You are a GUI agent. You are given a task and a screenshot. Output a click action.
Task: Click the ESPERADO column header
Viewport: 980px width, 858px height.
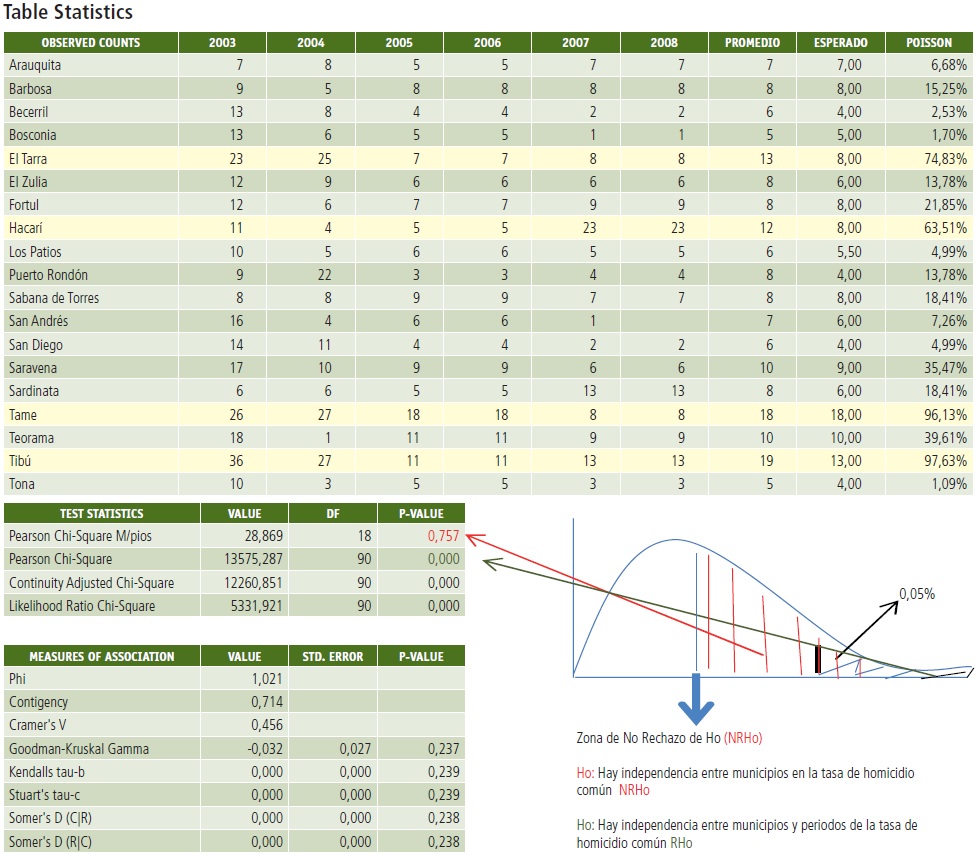841,43
